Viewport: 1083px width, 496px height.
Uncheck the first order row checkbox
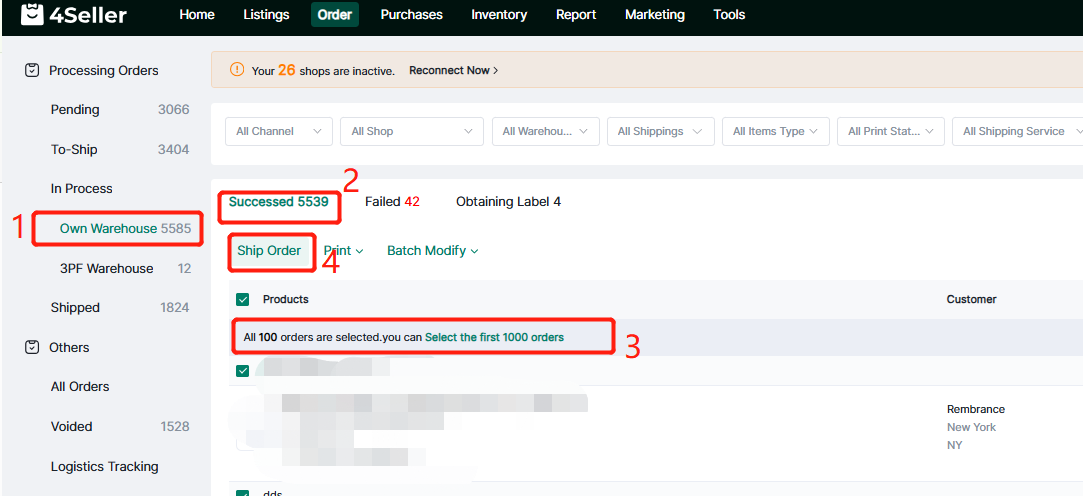point(243,371)
